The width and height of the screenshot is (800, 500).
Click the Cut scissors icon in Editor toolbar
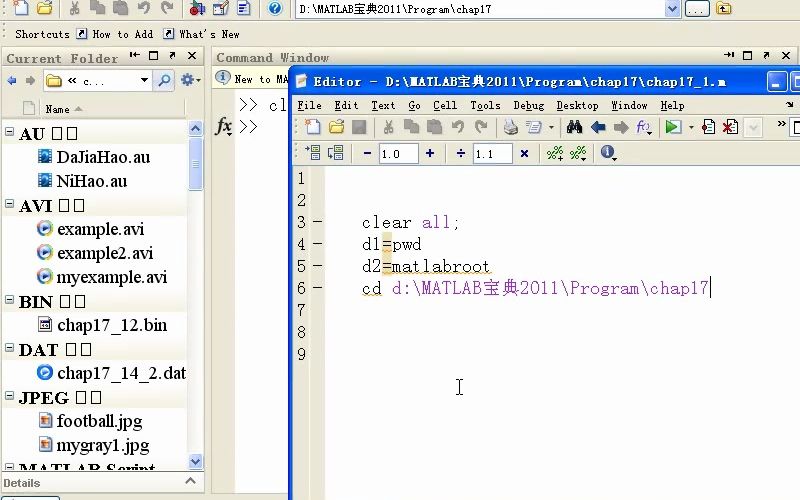(388, 127)
